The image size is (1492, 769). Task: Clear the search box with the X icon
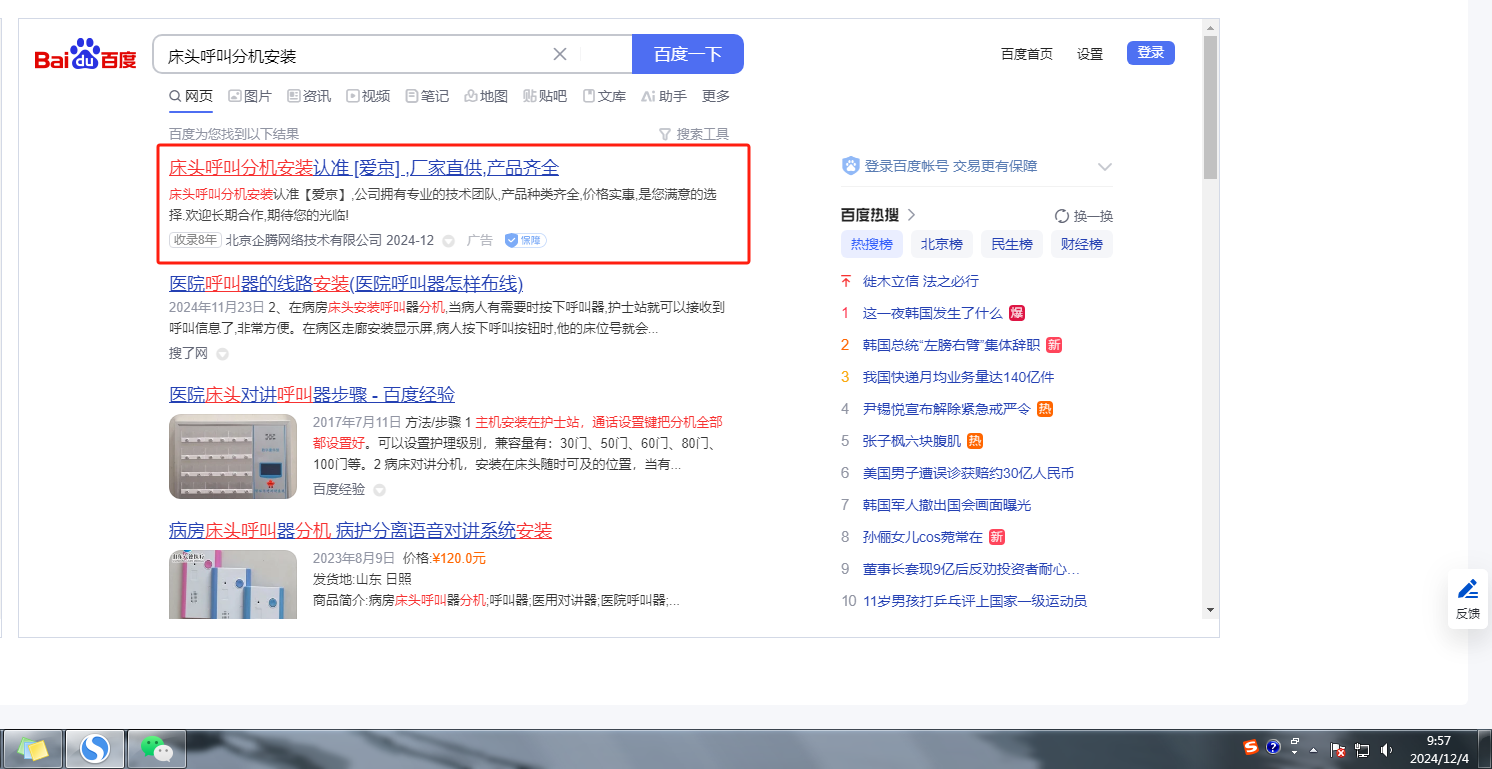click(560, 54)
